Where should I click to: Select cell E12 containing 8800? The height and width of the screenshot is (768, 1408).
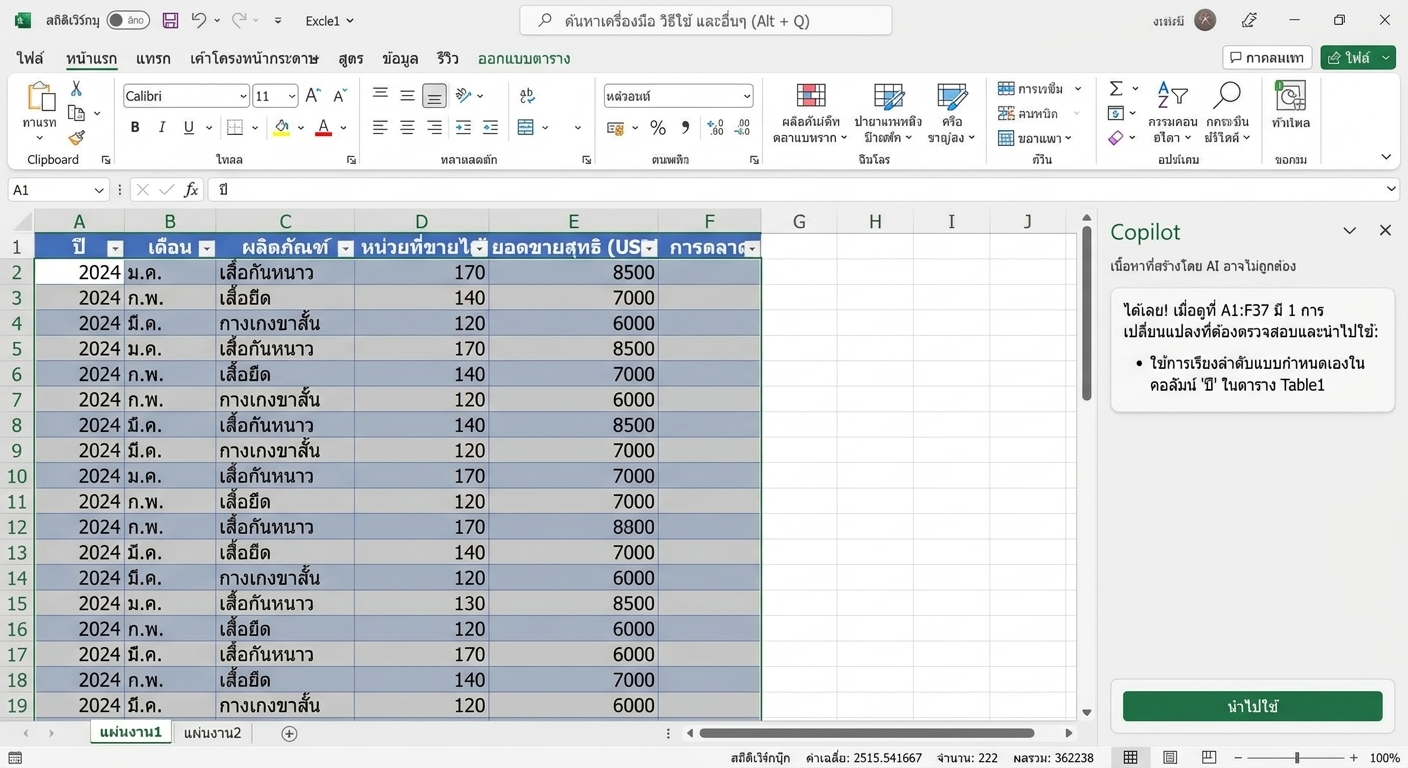click(x=573, y=526)
